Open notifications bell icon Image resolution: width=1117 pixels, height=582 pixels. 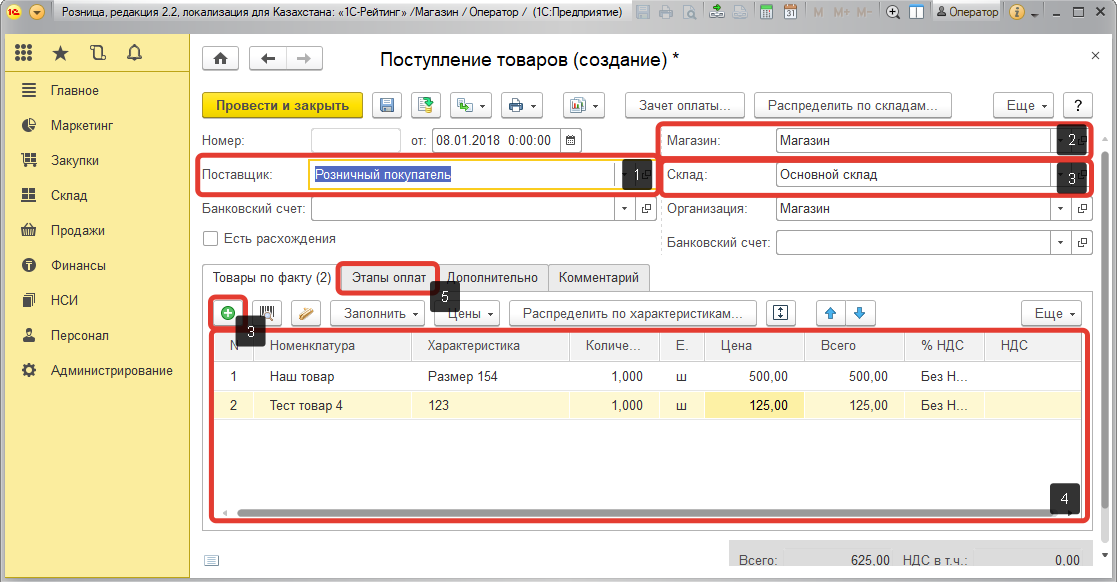tap(134, 53)
